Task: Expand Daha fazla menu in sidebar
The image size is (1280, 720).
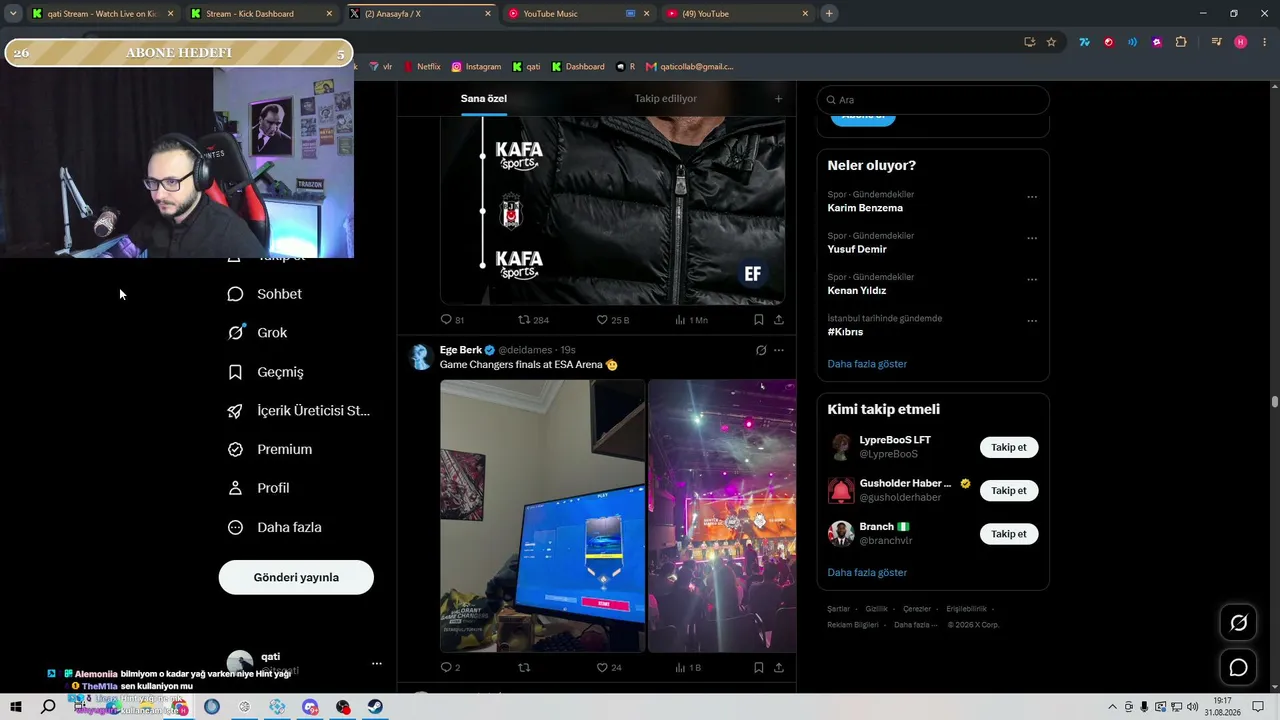Action: tap(274, 527)
